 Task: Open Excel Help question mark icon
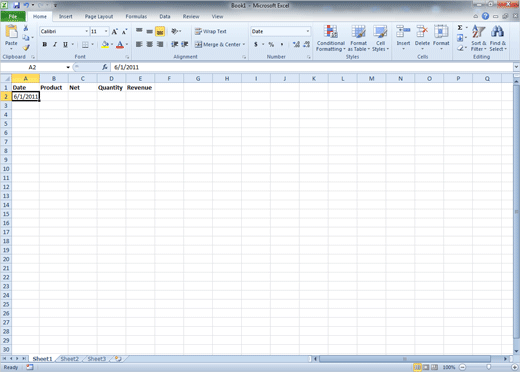coord(485,16)
